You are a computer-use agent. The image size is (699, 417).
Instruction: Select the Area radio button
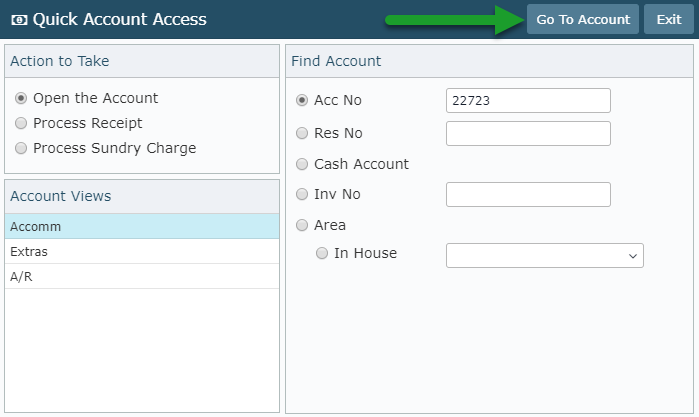click(x=302, y=225)
